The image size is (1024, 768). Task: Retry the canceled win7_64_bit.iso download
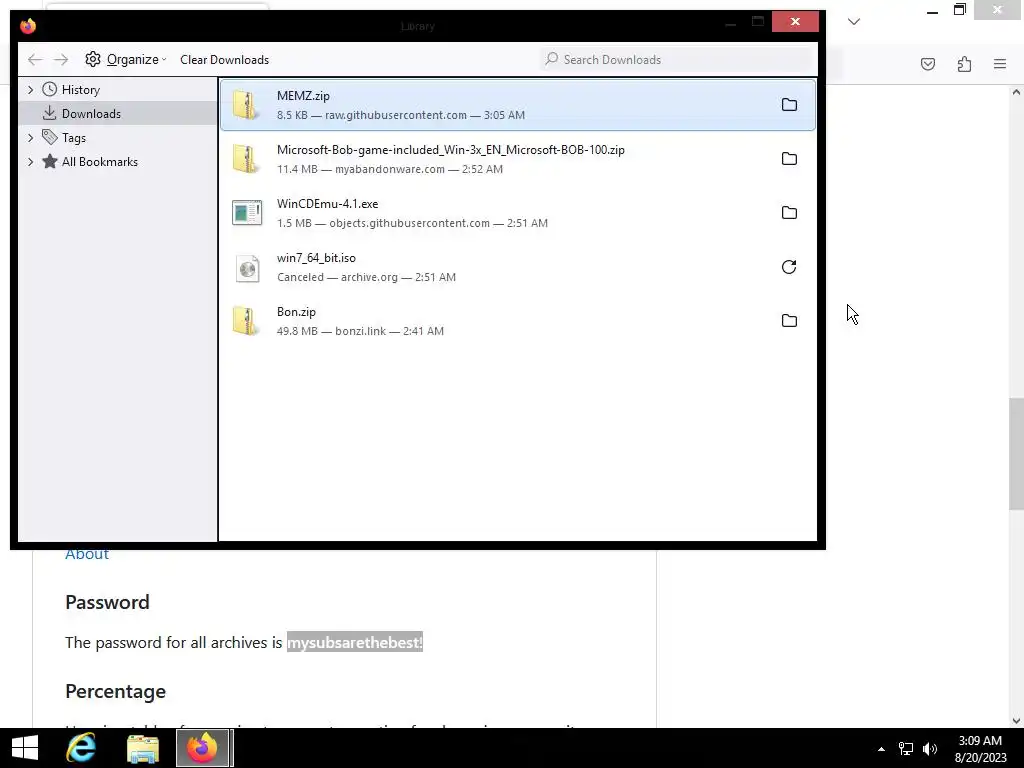click(x=789, y=267)
